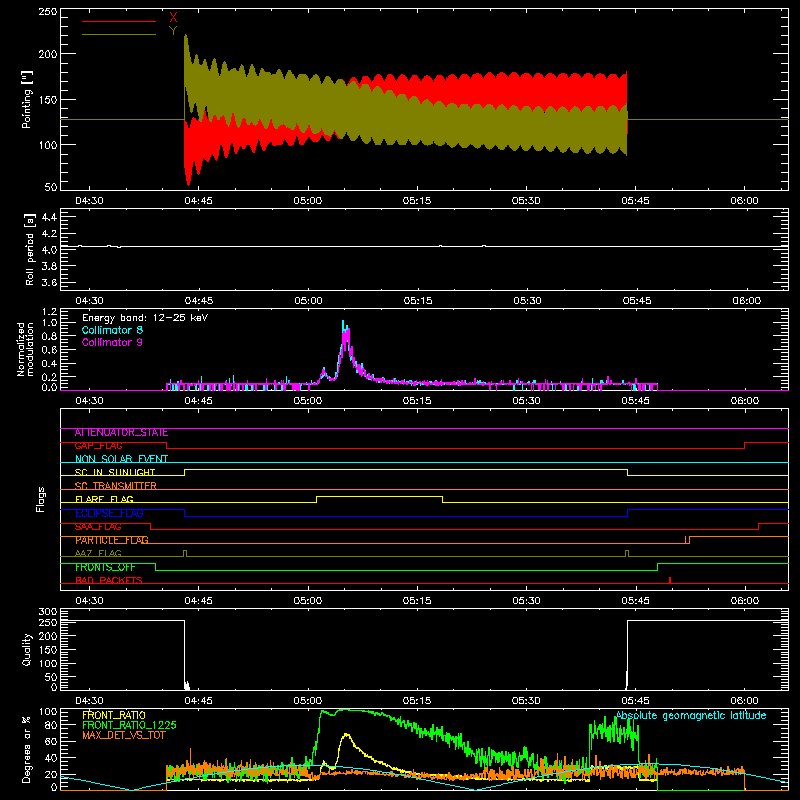Viewport: 800px width, 800px height.
Task: Click the 3.6 tick on Roll period axis
Action: point(49,283)
